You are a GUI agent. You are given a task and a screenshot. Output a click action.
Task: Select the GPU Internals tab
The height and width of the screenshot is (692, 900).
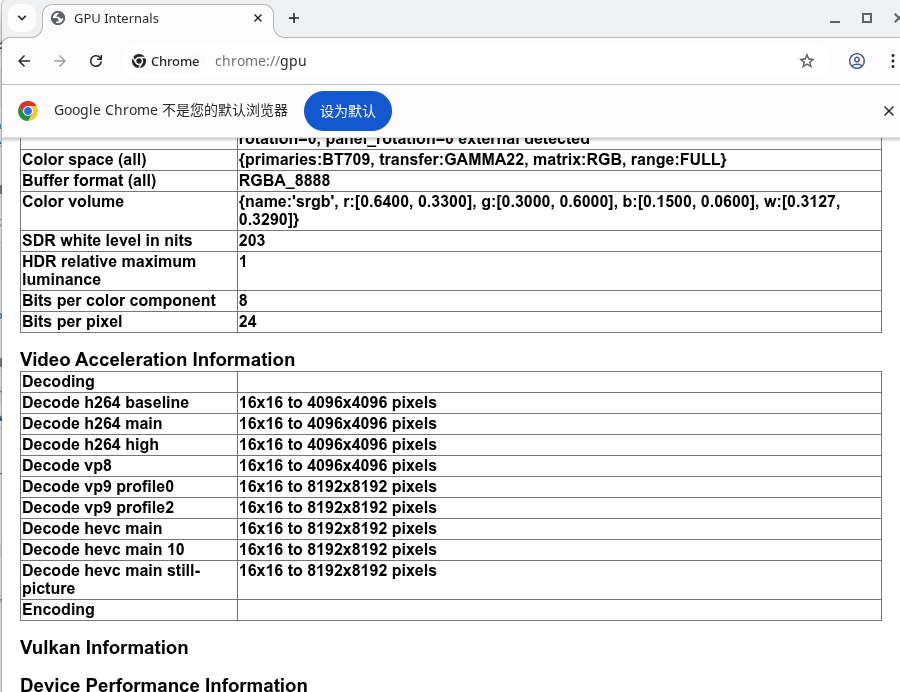(x=140, y=19)
